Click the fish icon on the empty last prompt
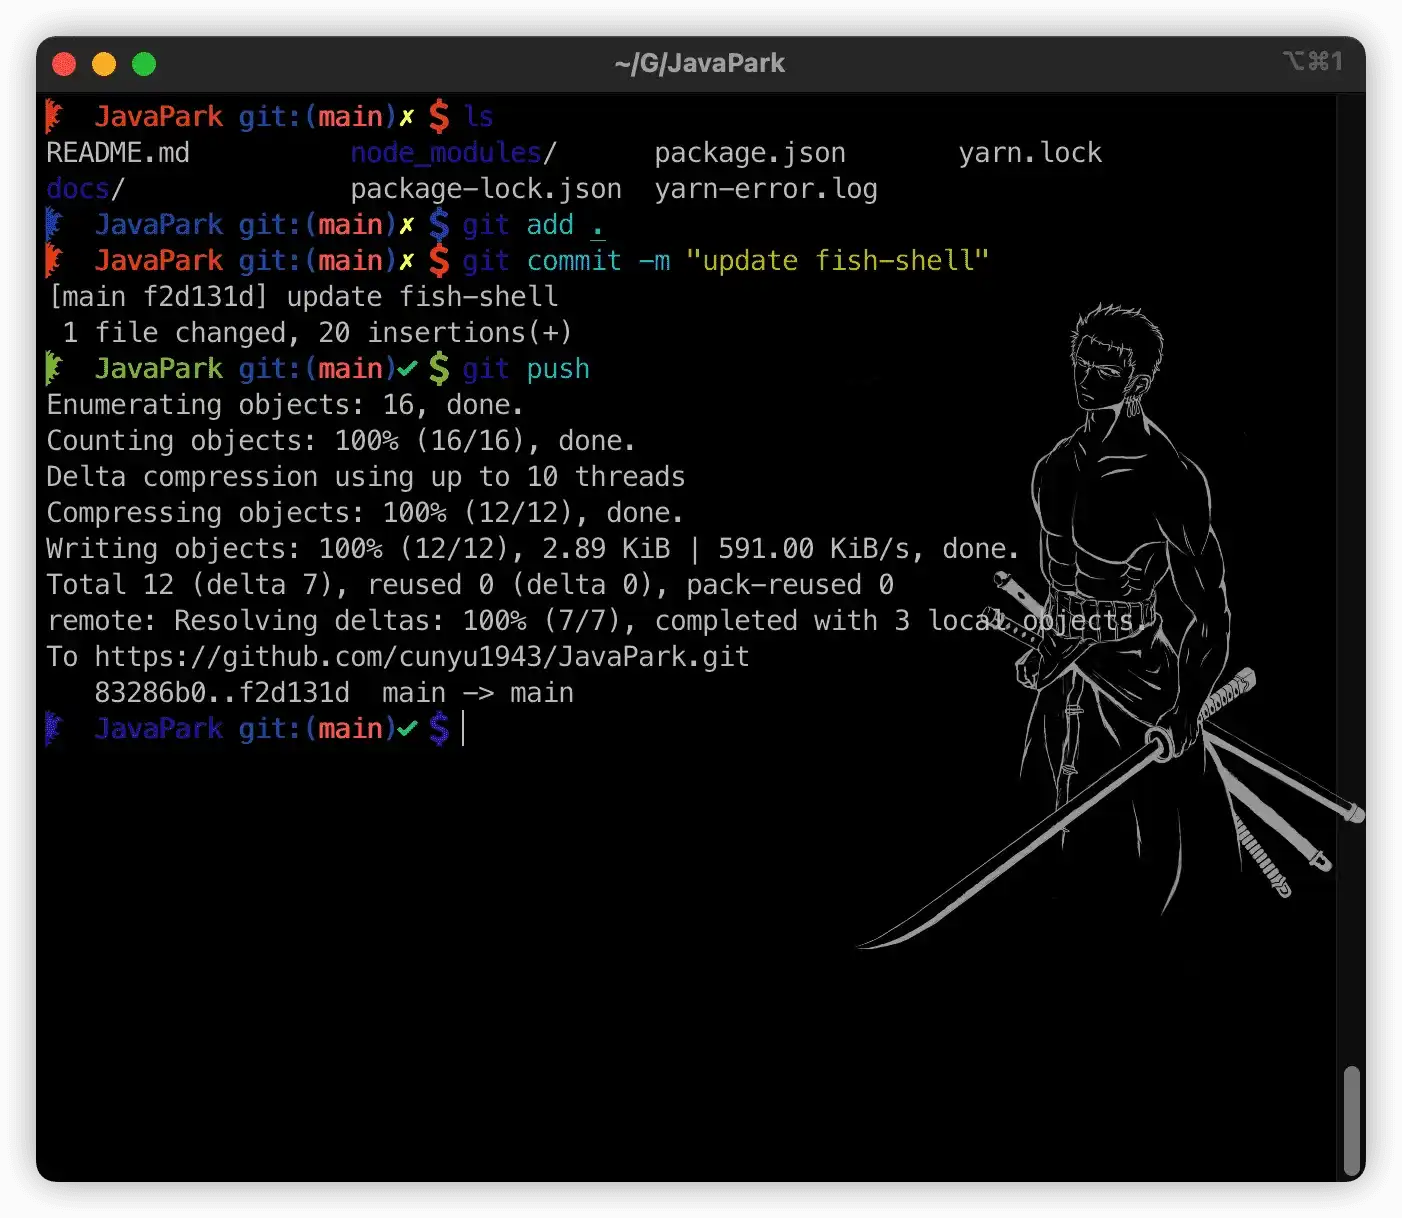The height and width of the screenshot is (1218, 1402). [54, 729]
